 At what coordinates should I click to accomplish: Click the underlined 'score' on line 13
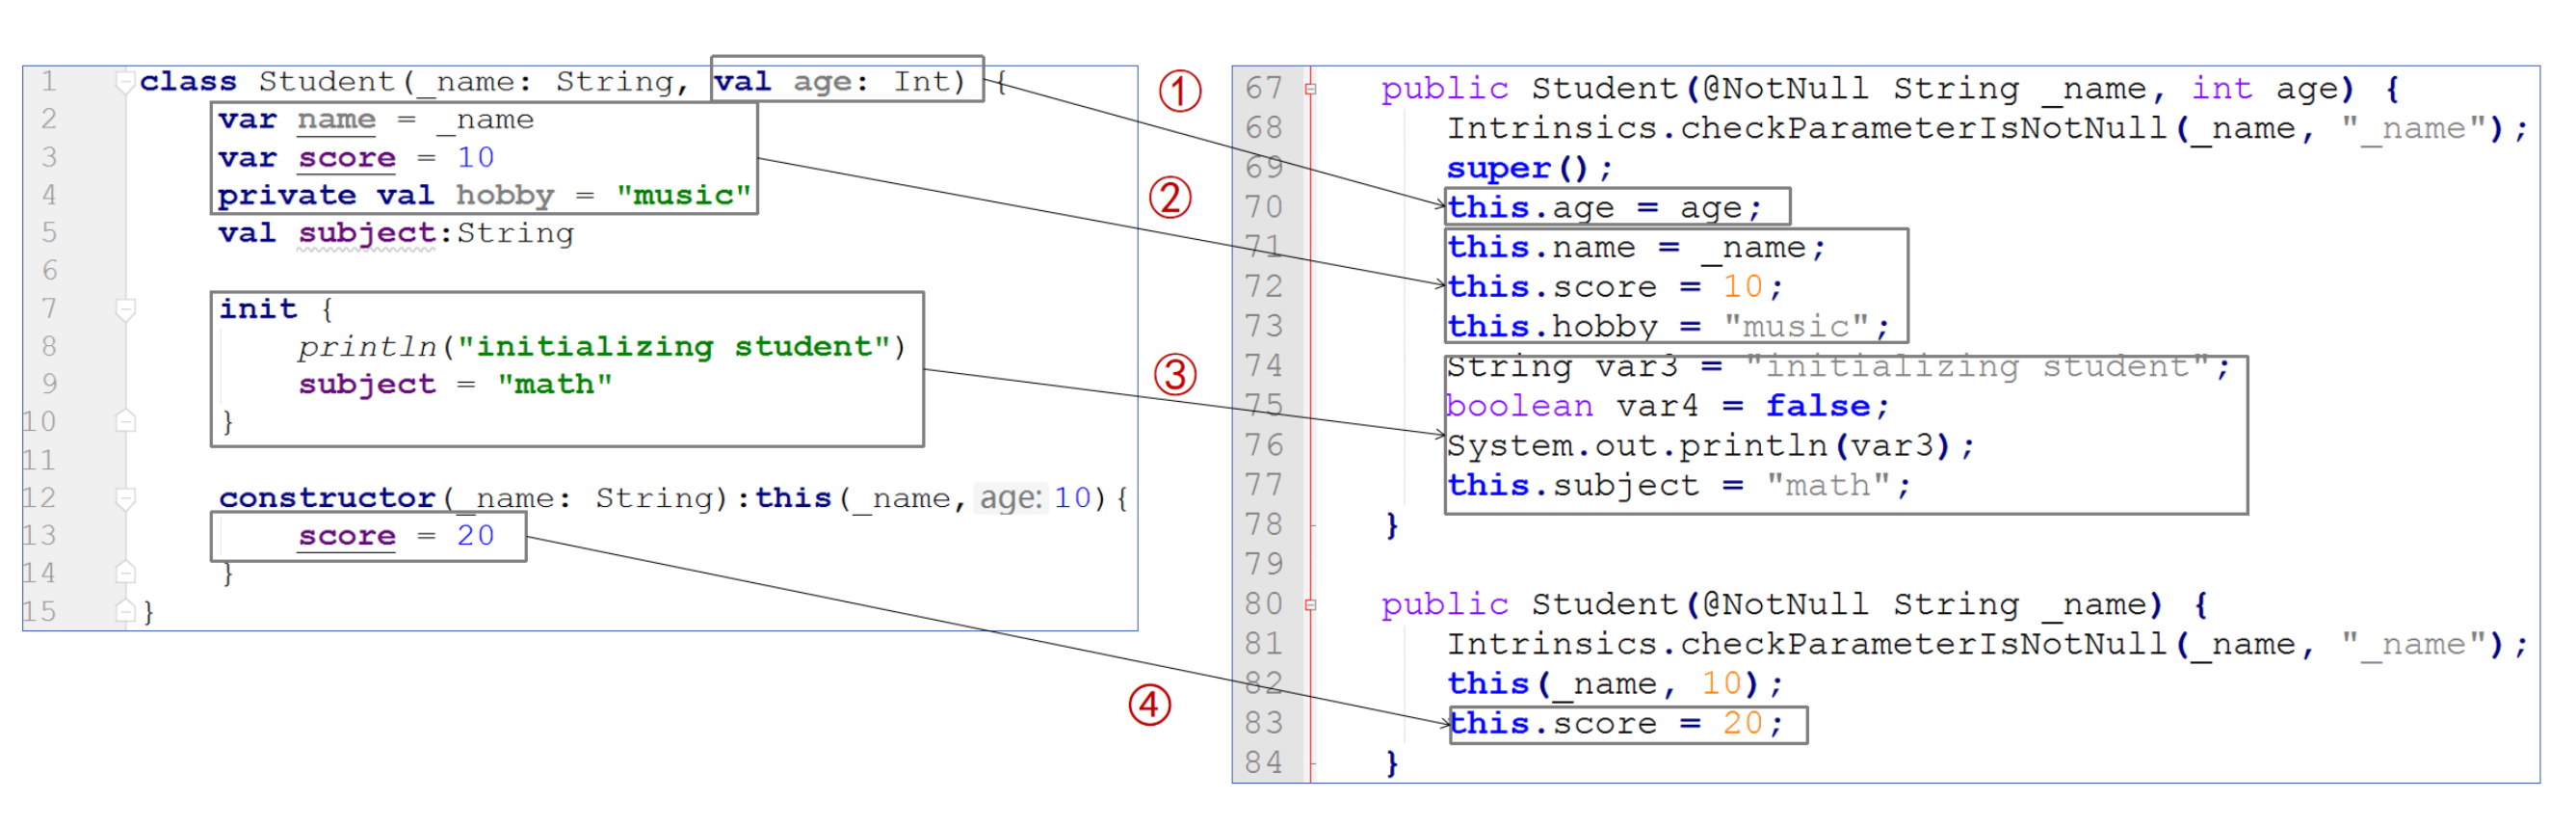(x=347, y=536)
